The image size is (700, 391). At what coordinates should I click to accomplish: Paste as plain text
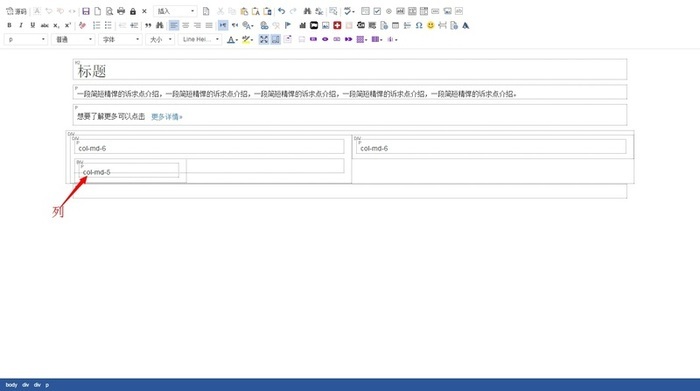pos(256,11)
